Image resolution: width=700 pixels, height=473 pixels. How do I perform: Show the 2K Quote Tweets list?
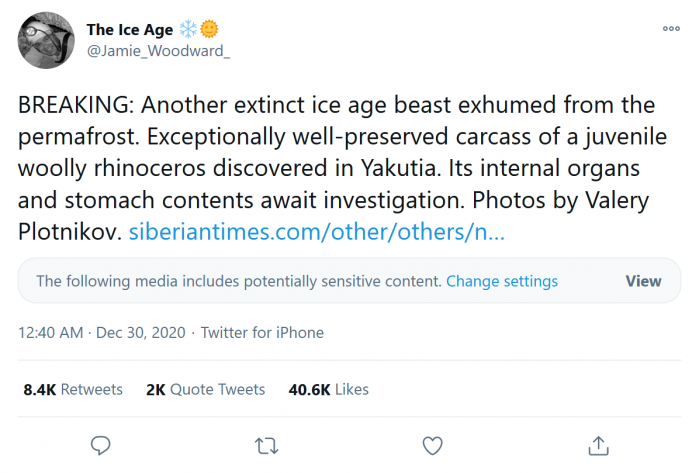[205, 389]
